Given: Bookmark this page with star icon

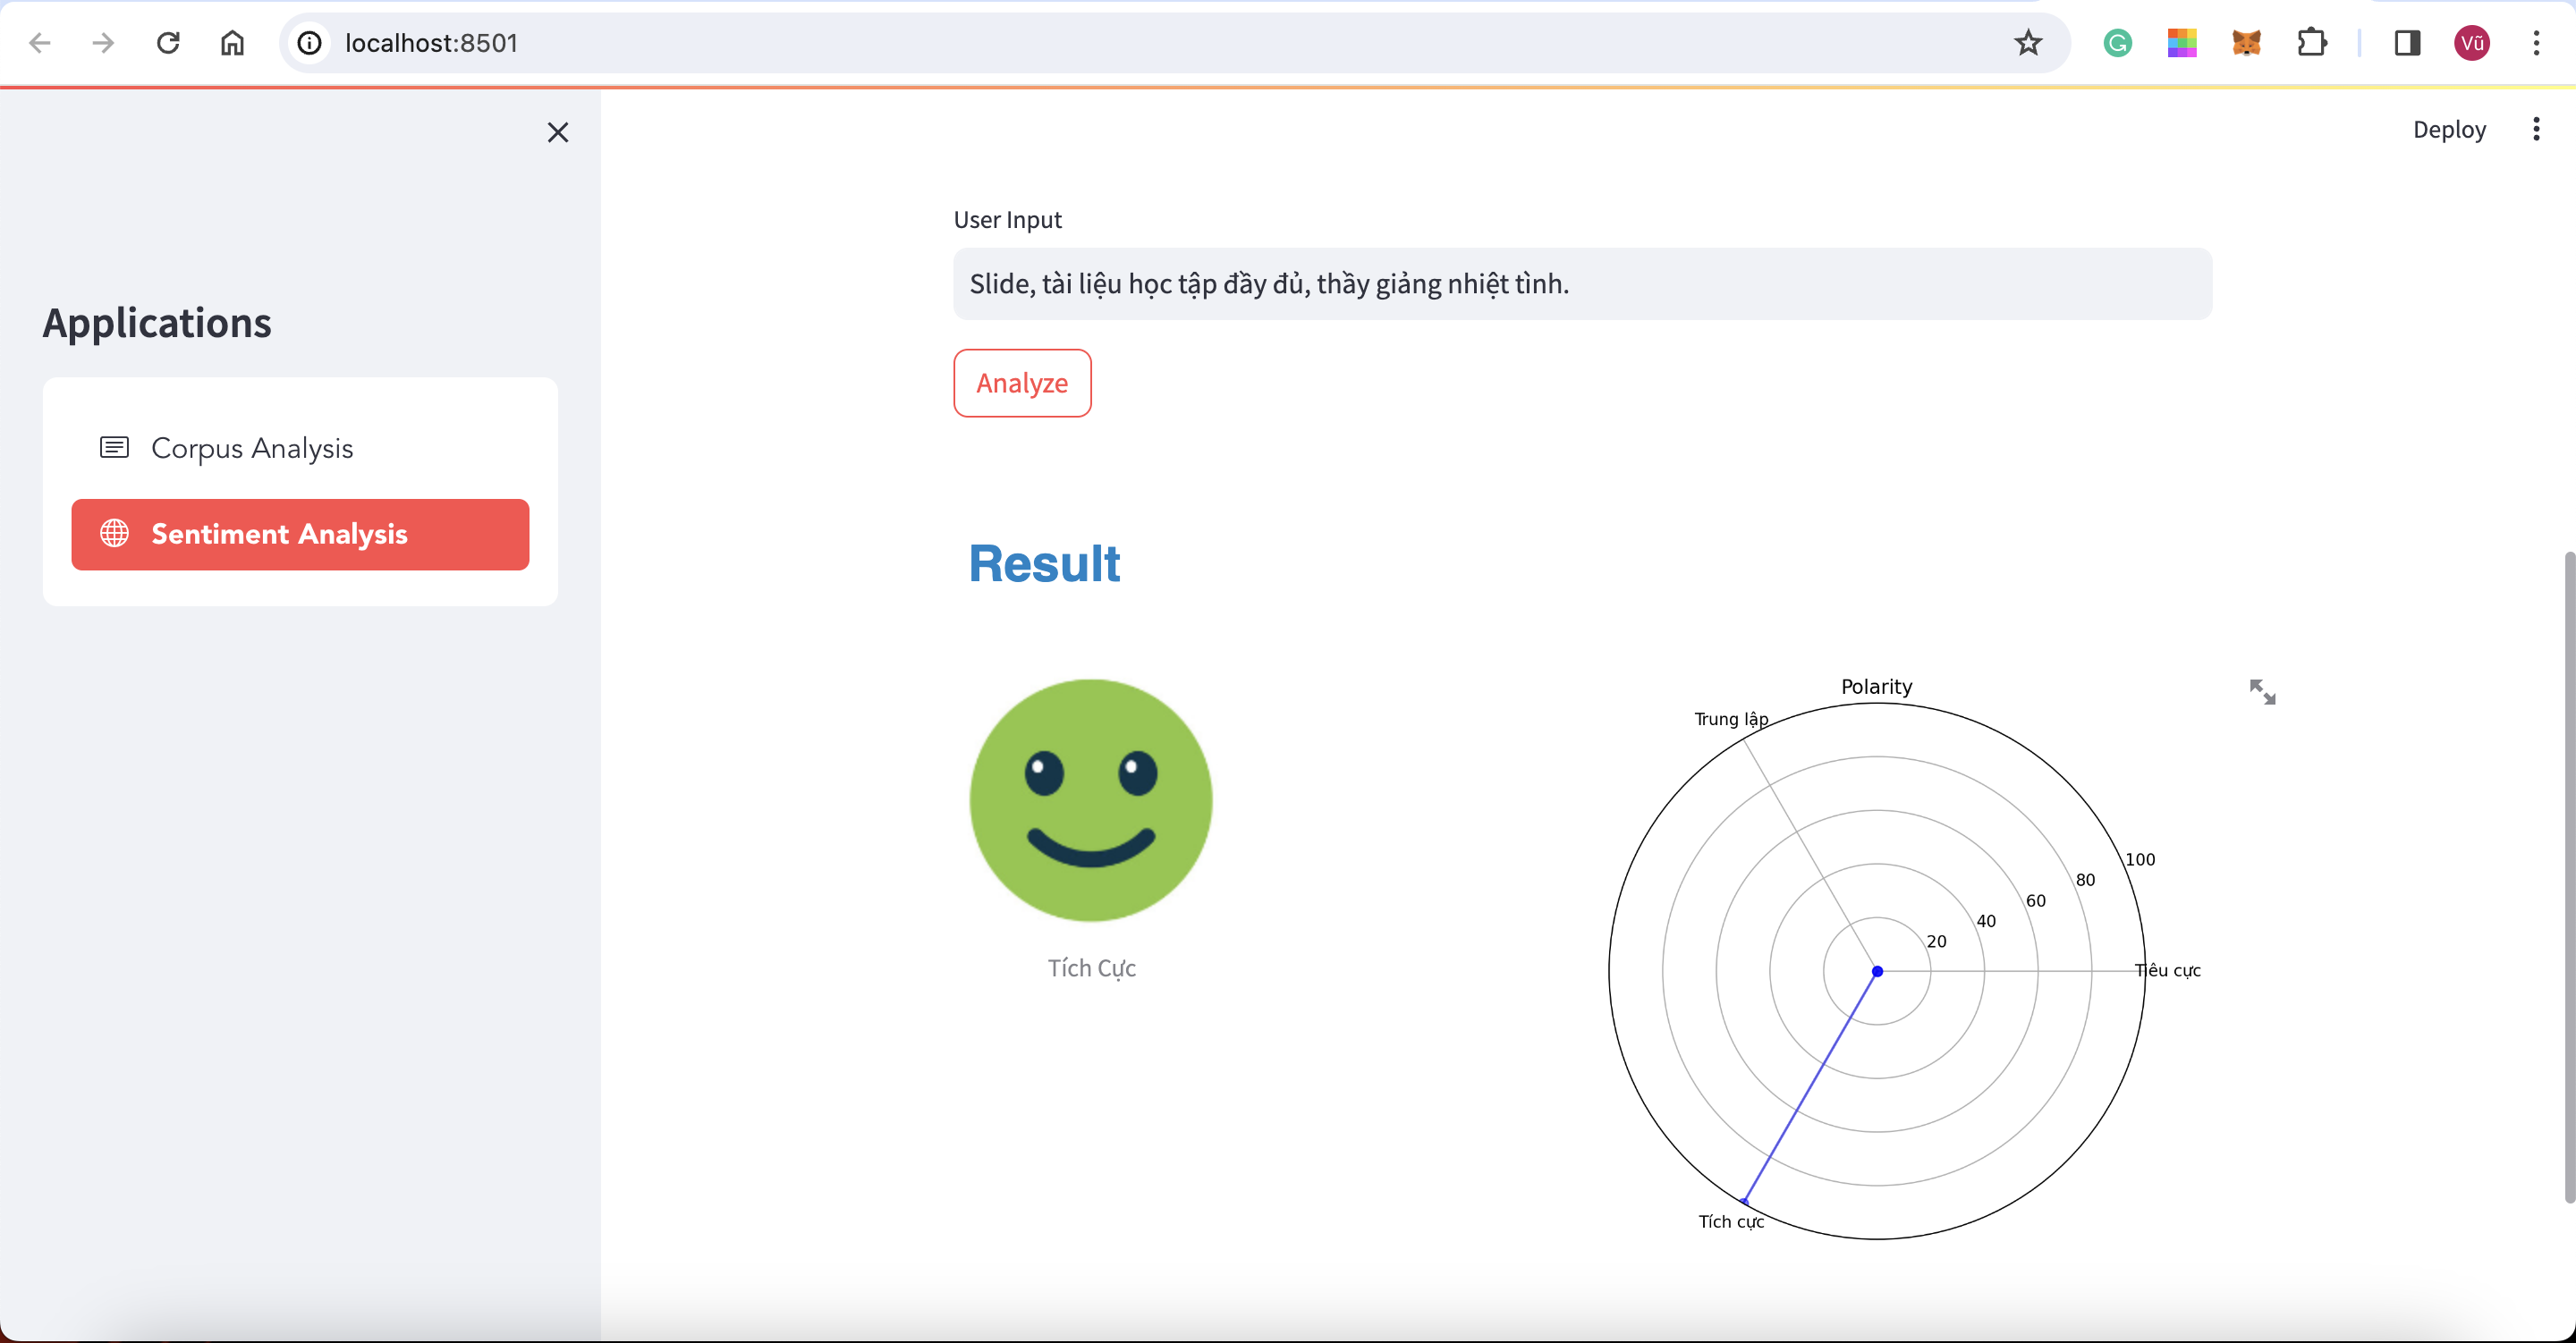Looking at the screenshot, I should (x=2027, y=43).
